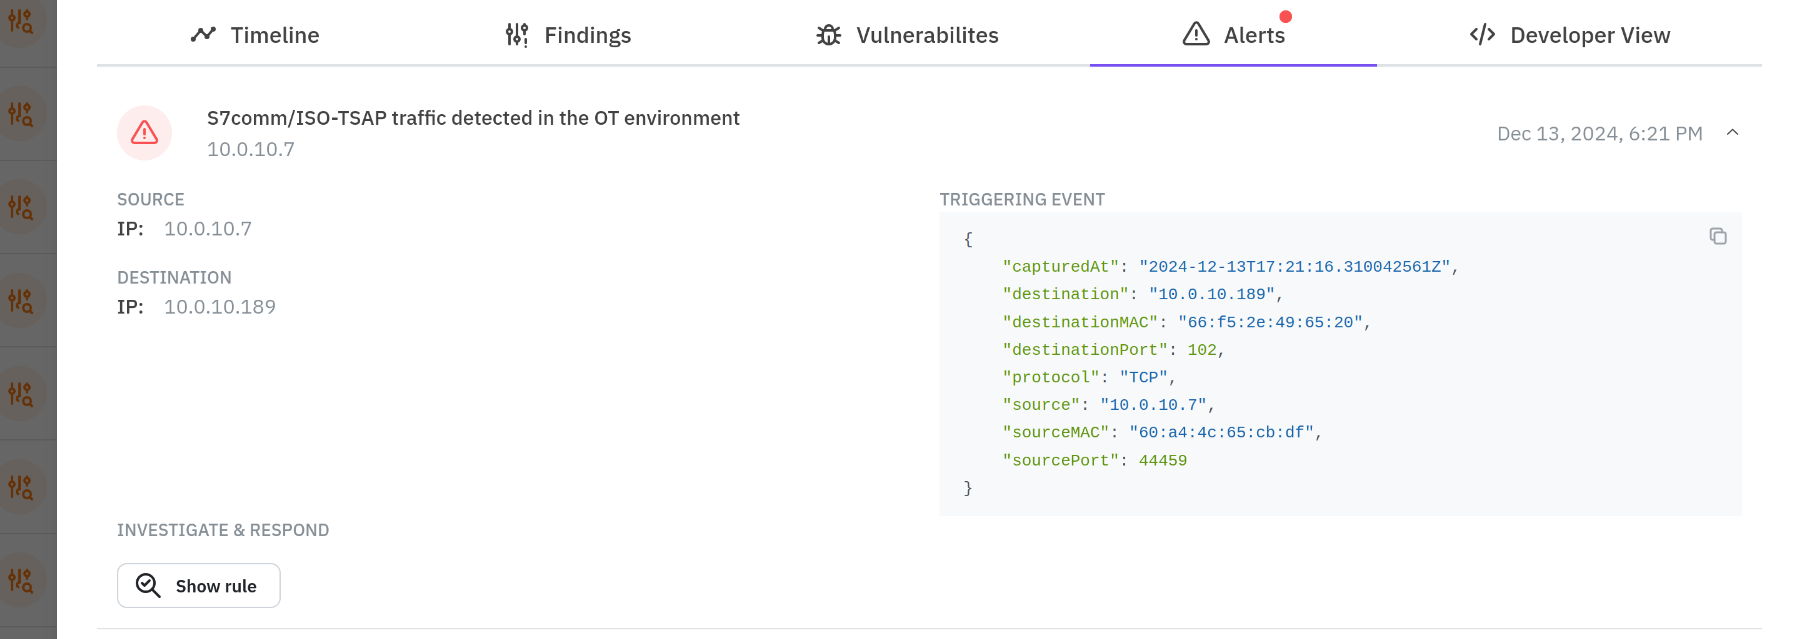The height and width of the screenshot is (639, 1797).
Task: Click the 10.0.10.7 subtitle under the alert title
Action: (251, 149)
